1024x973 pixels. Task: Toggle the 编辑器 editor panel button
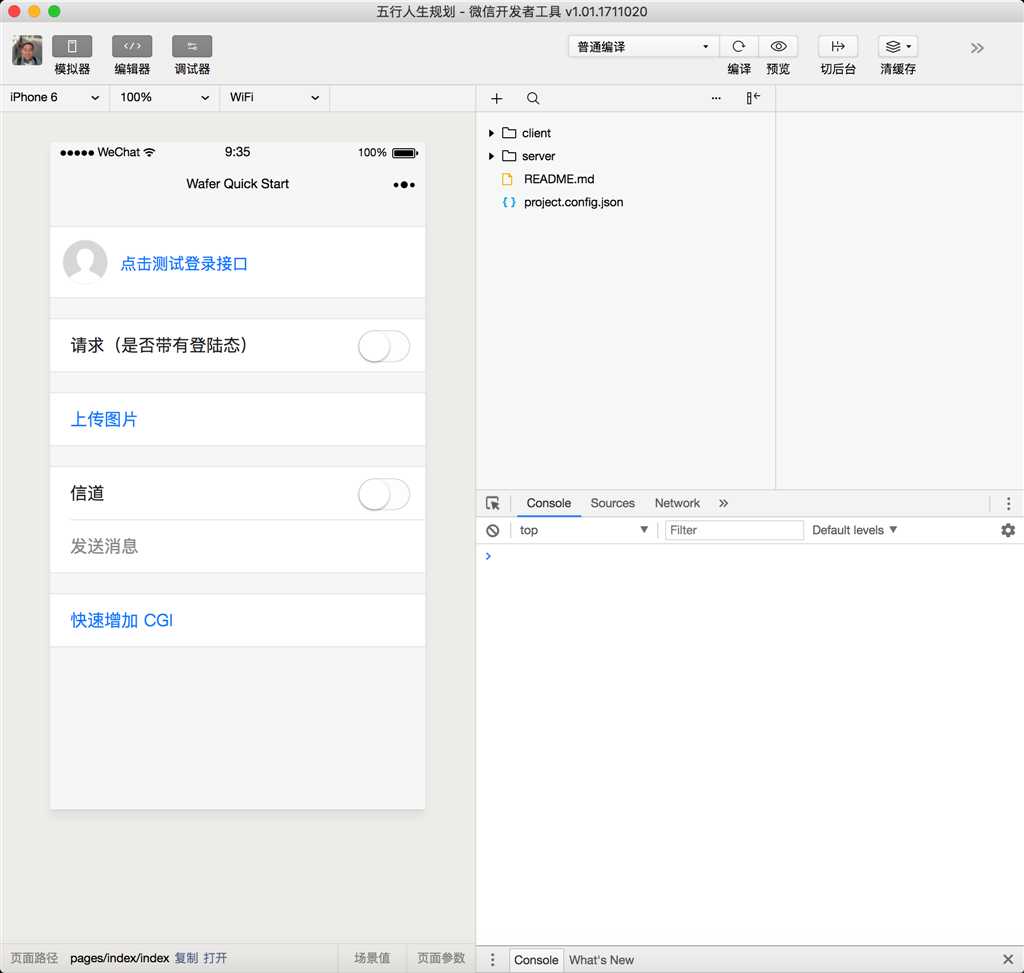pos(132,46)
